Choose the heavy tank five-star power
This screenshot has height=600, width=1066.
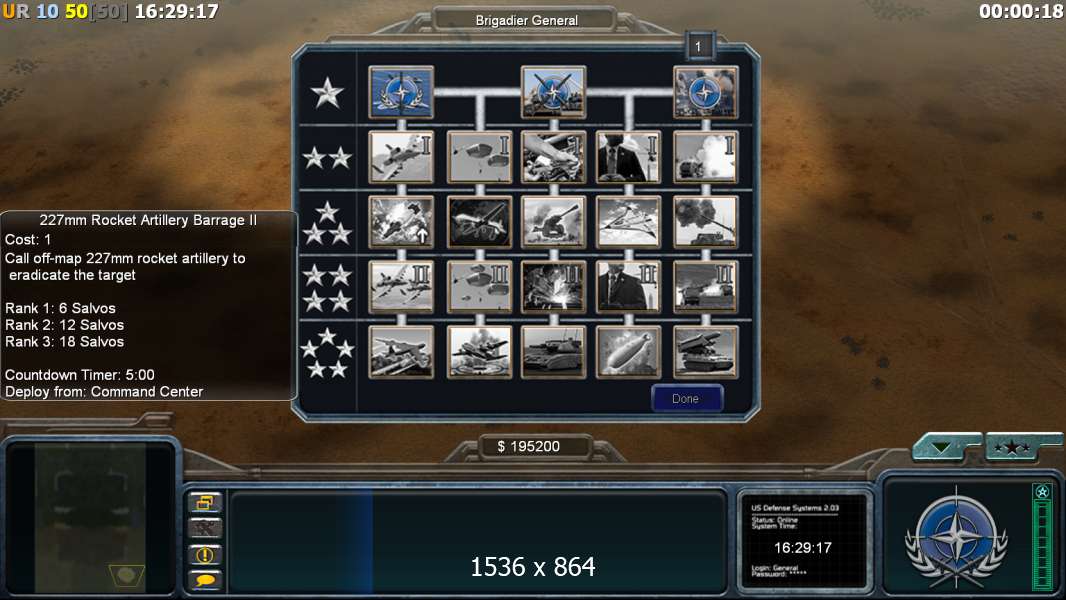click(553, 352)
